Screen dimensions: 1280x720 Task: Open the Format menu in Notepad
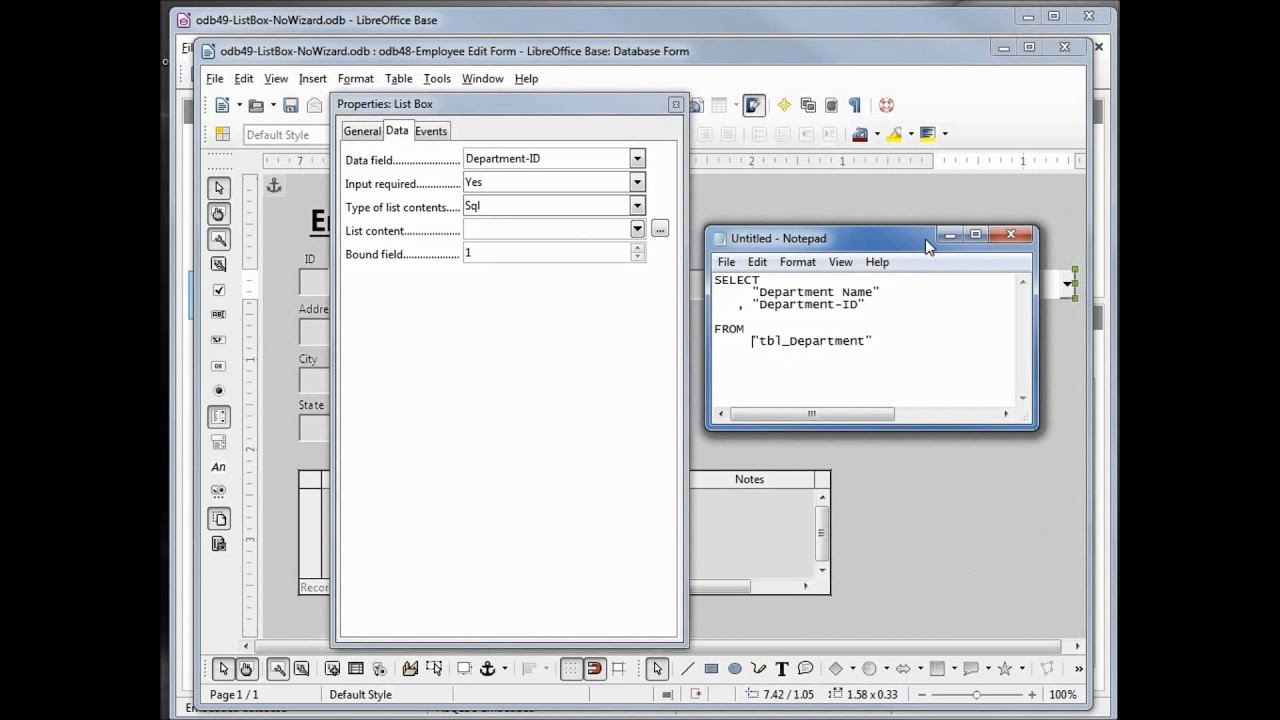tap(797, 262)
